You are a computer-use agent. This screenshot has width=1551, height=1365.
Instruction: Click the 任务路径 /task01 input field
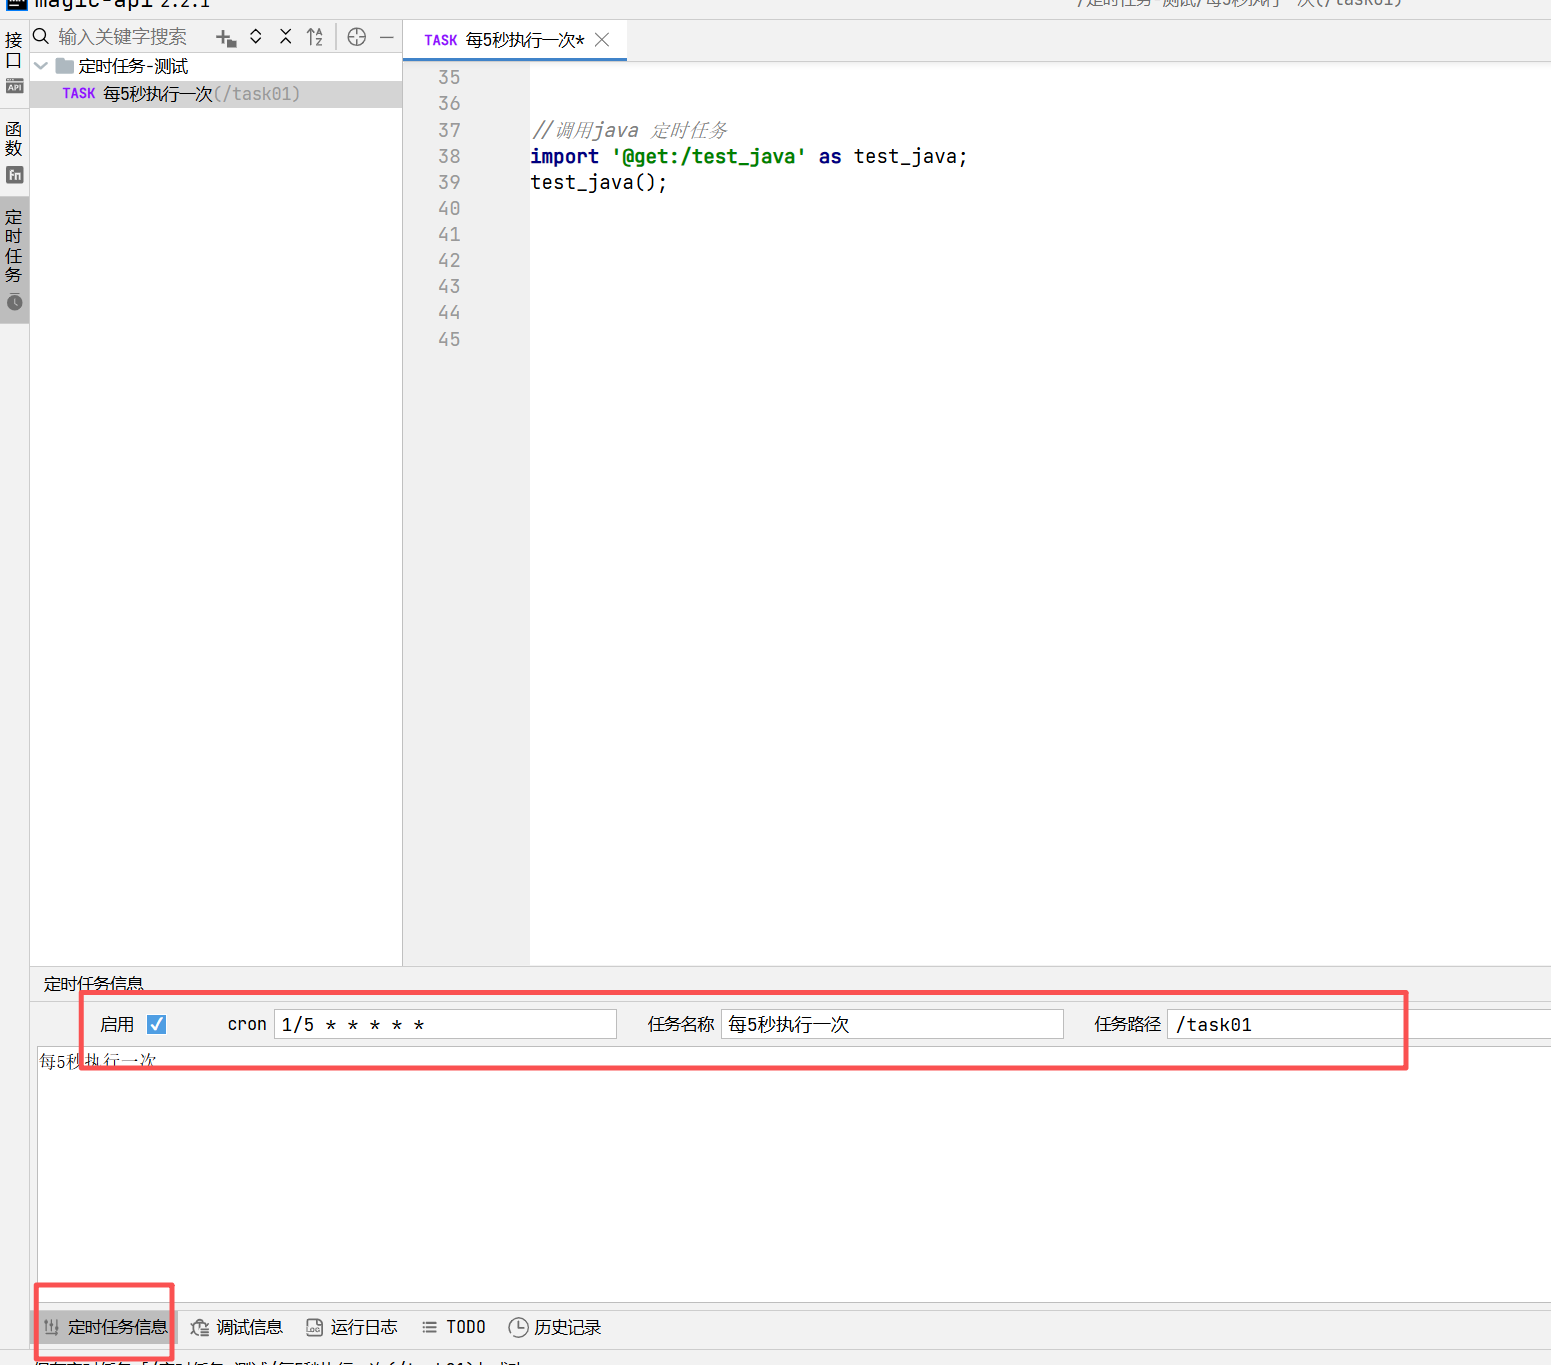tap(1285, 1024)
